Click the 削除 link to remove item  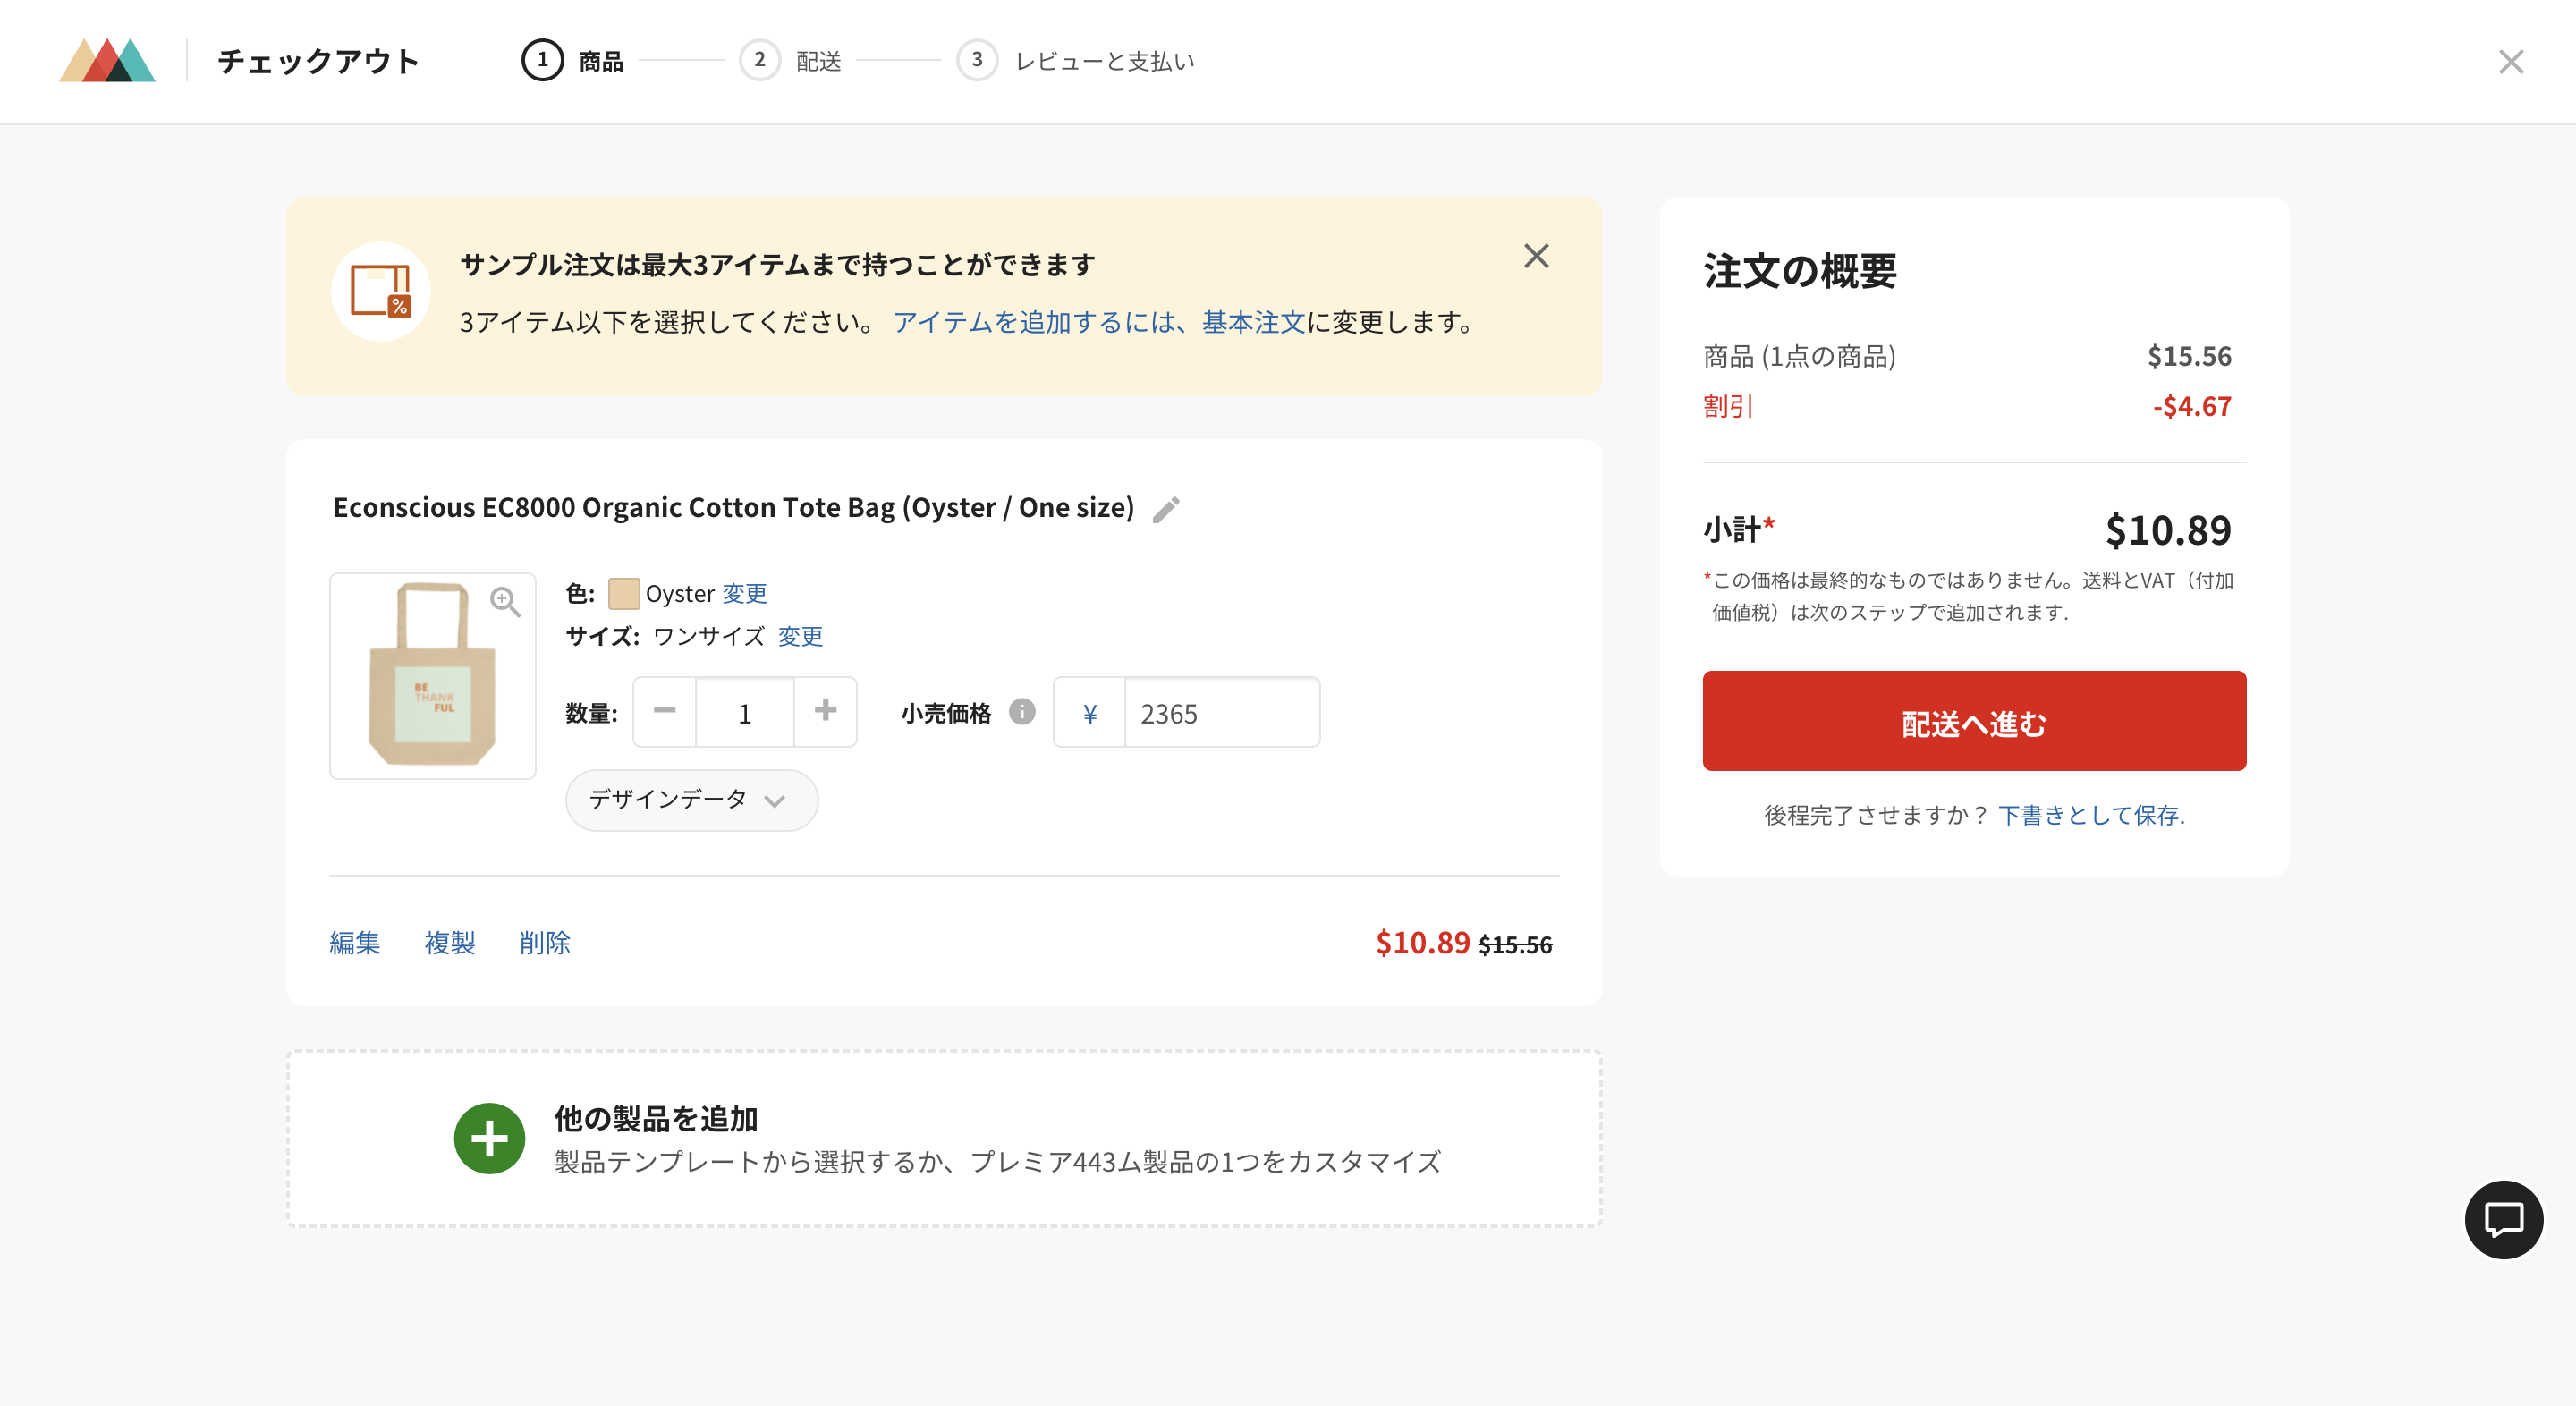point(545,943)
